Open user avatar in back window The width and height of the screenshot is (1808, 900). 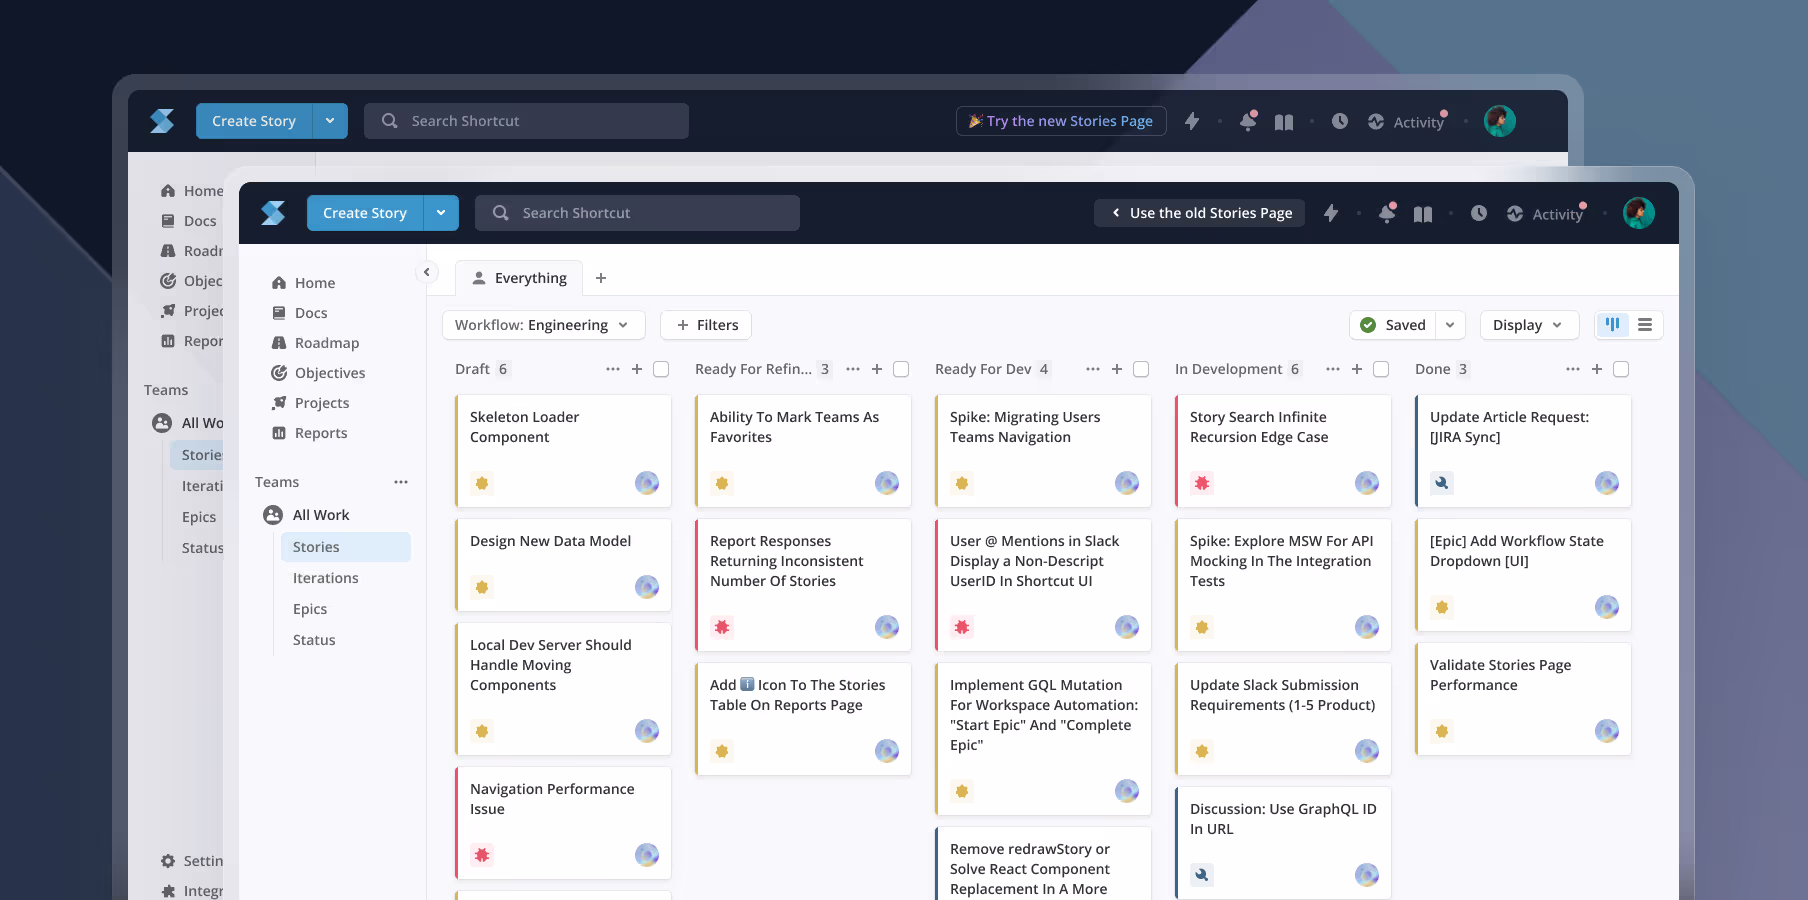tap(1500, 121)
